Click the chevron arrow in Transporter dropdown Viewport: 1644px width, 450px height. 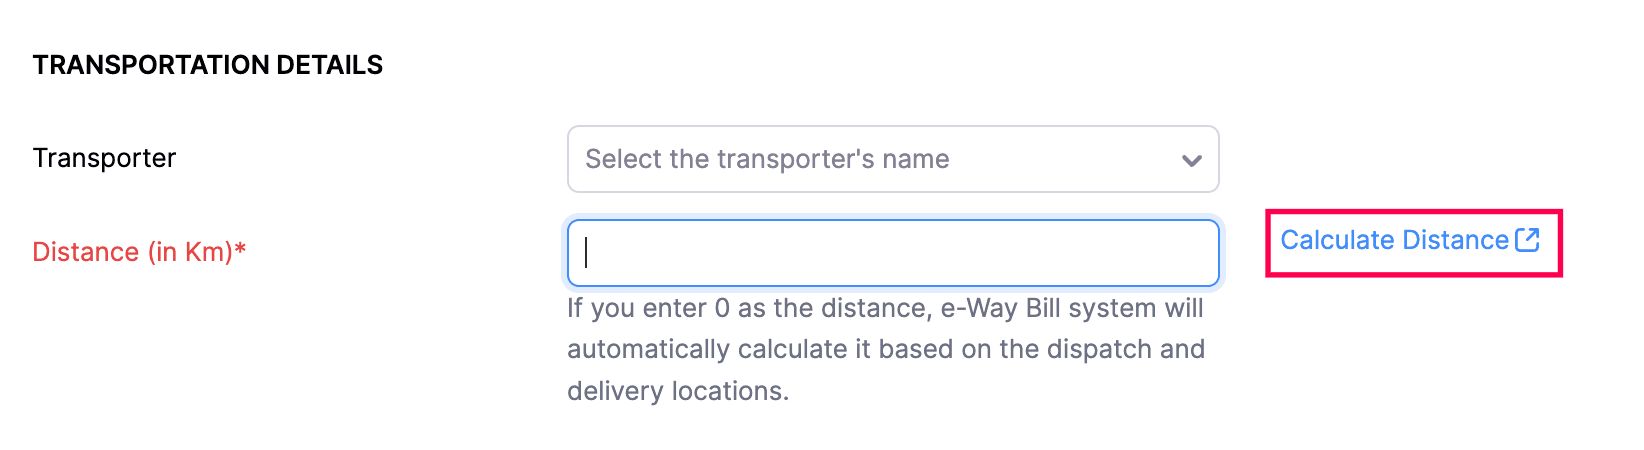tap(1191, 160)
